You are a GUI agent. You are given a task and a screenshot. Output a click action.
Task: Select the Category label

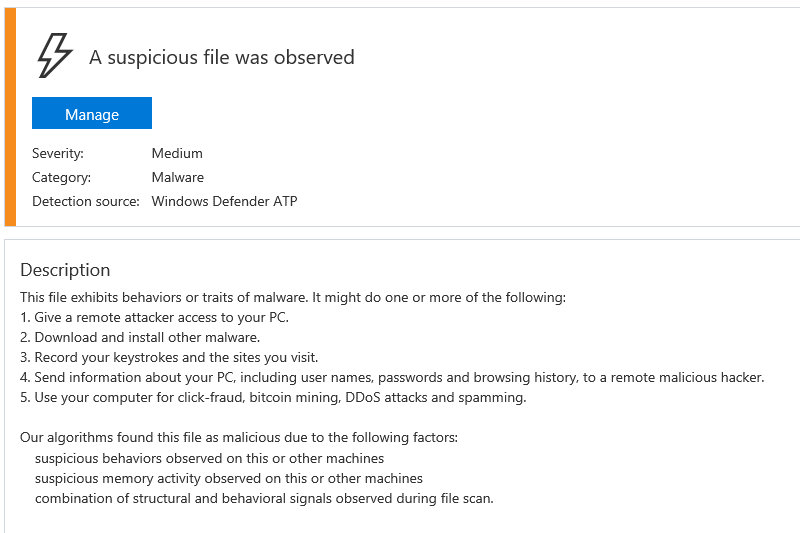61,177
